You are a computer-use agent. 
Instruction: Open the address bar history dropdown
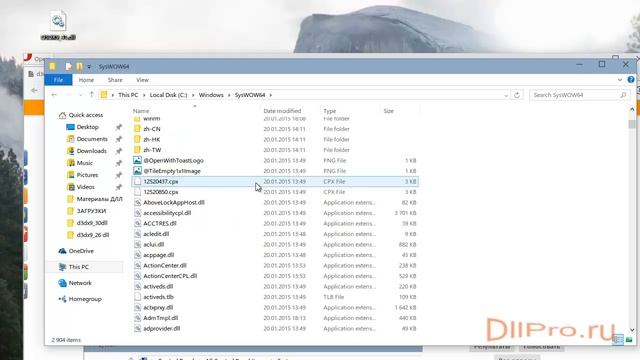point(506,95)
